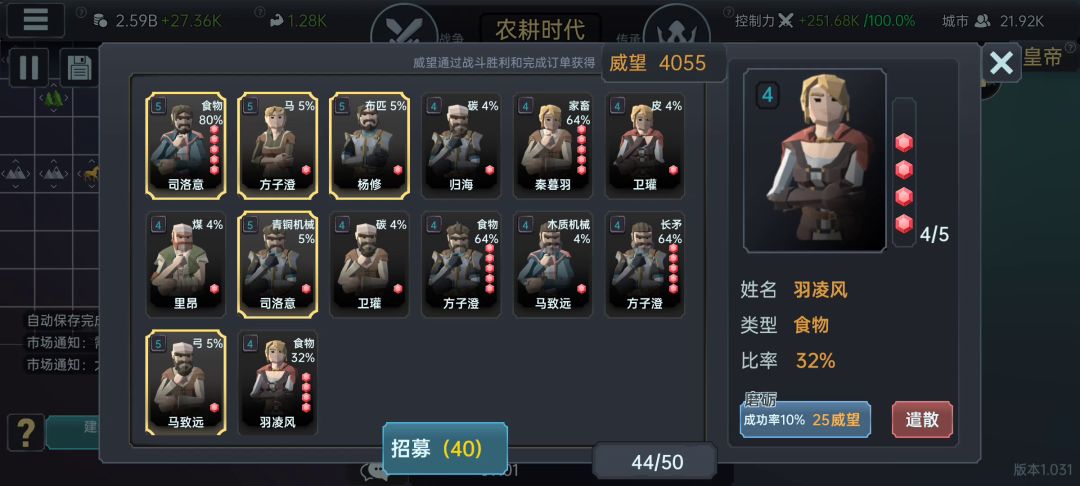The image size is (1080, 486).
Task: Open the chat bubble icon
Action: click(373, 471)
